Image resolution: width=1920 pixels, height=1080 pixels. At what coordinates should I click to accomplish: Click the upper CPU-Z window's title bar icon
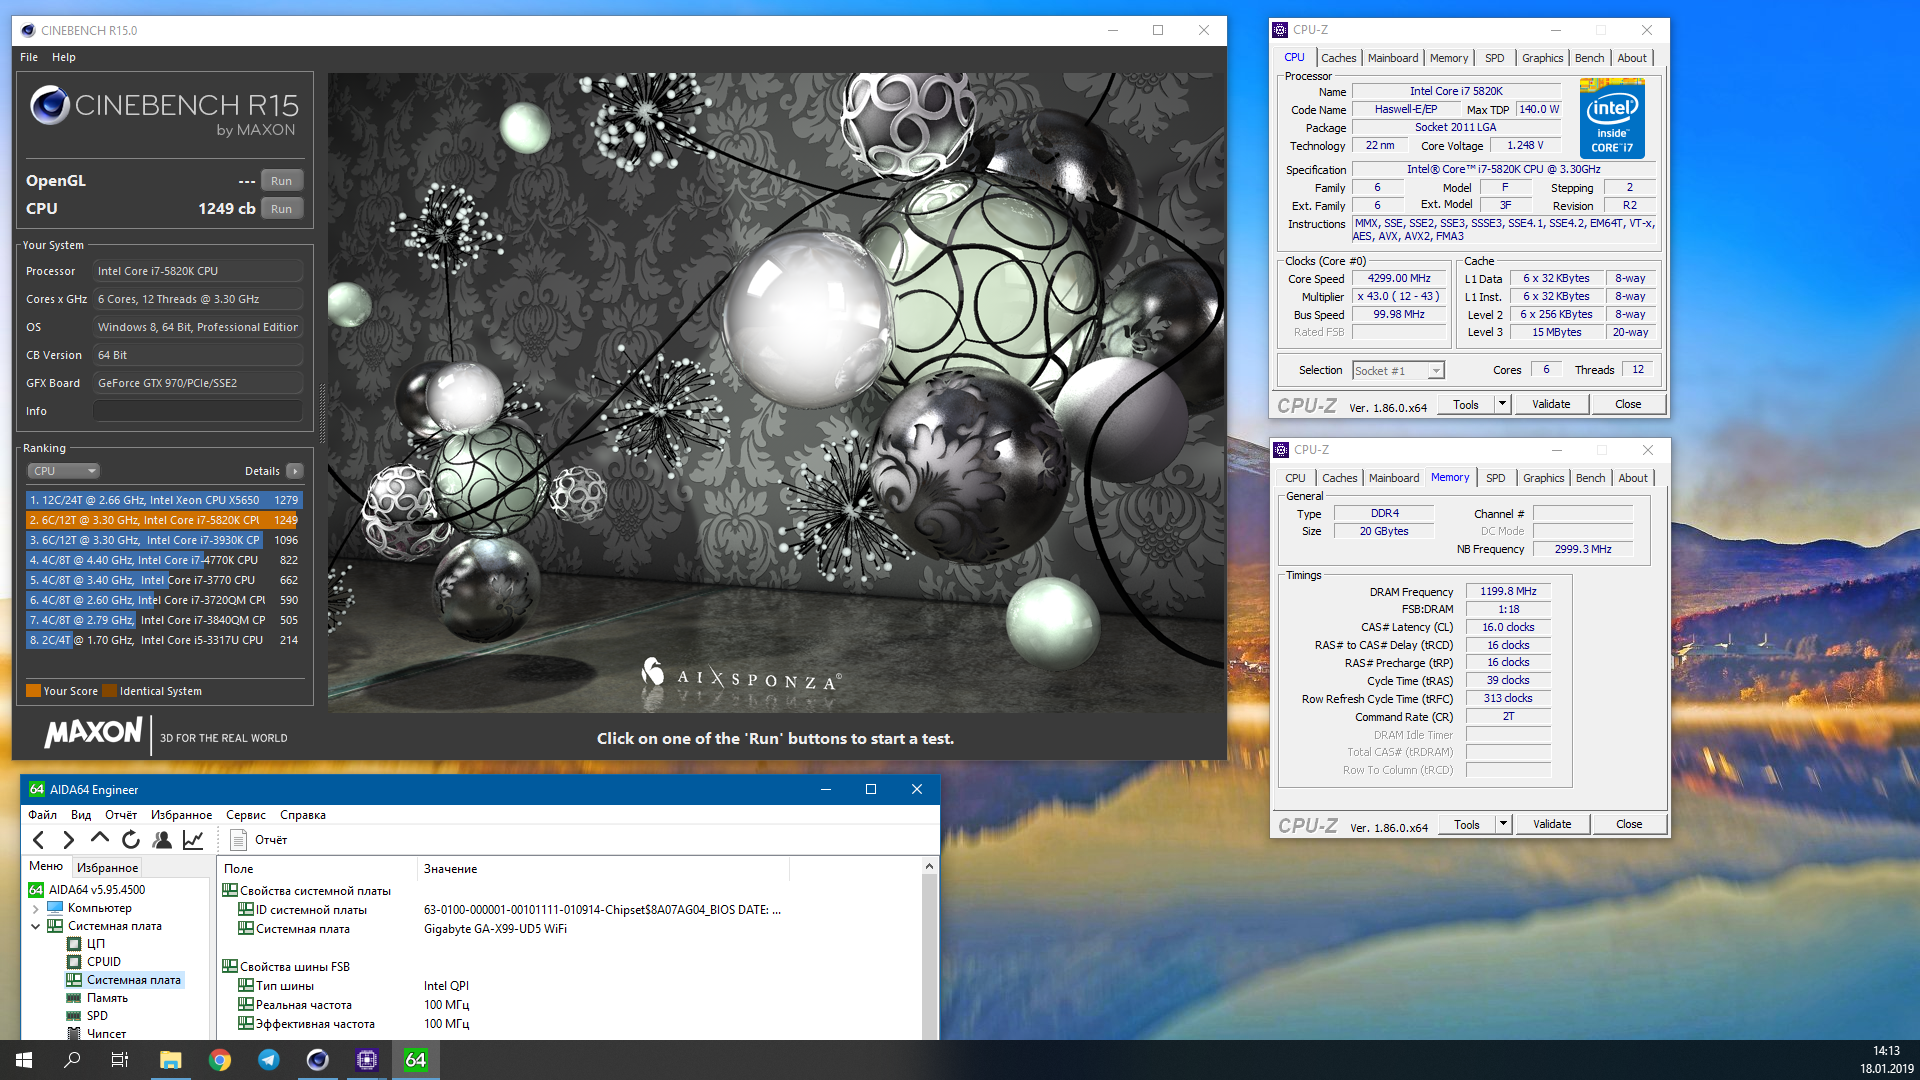coord(1281,30)
